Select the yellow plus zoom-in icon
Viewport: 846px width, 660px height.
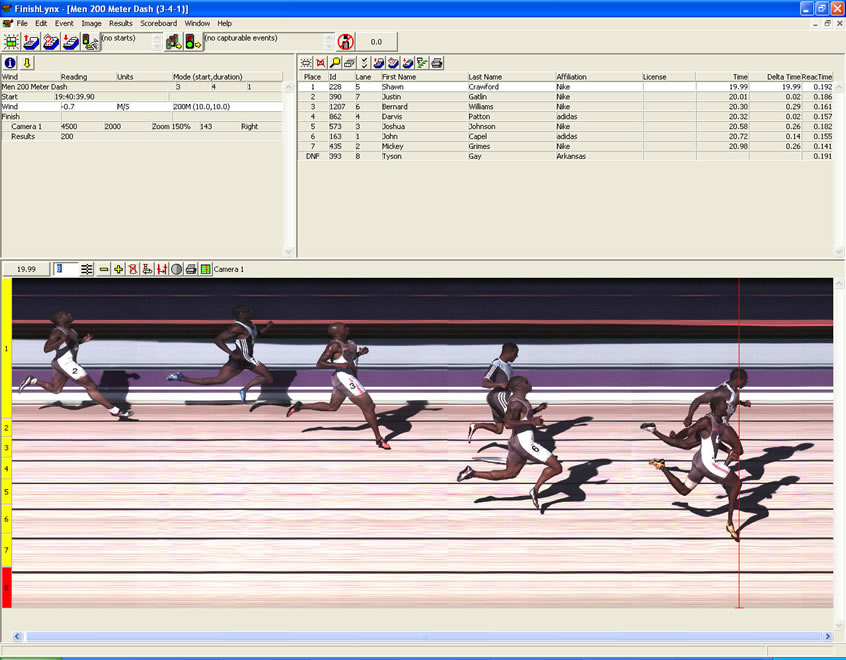tap(118, 268)
